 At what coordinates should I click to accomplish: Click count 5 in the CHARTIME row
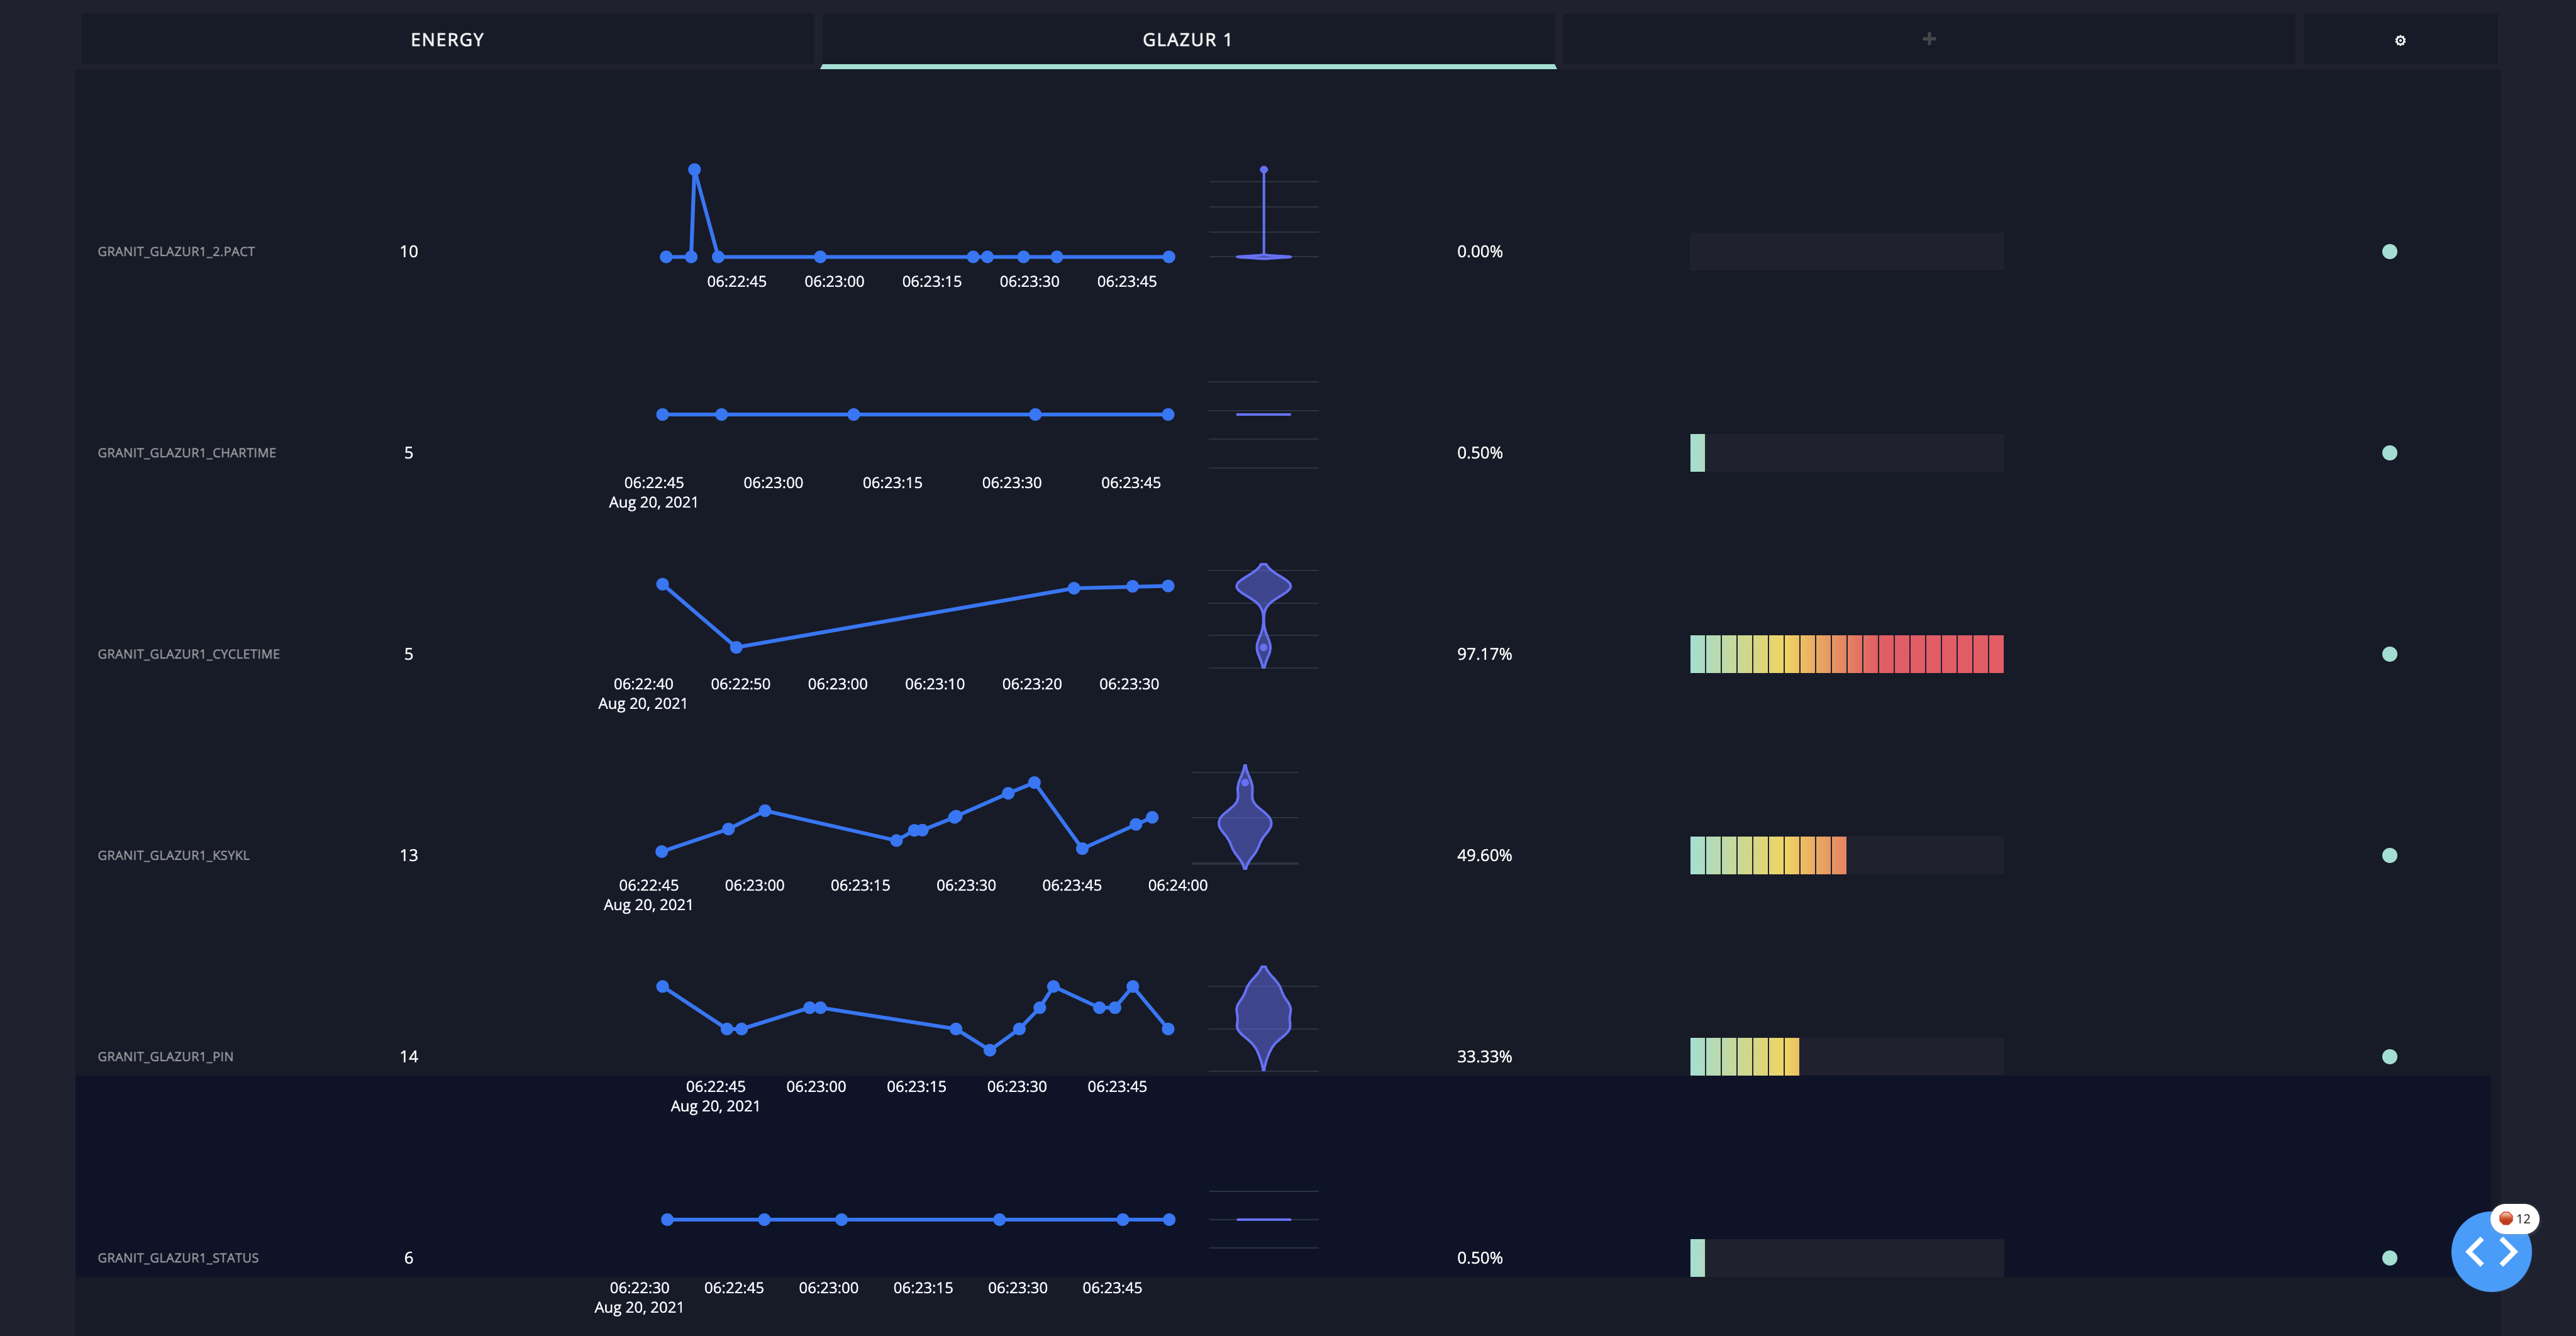coord(408,453)
